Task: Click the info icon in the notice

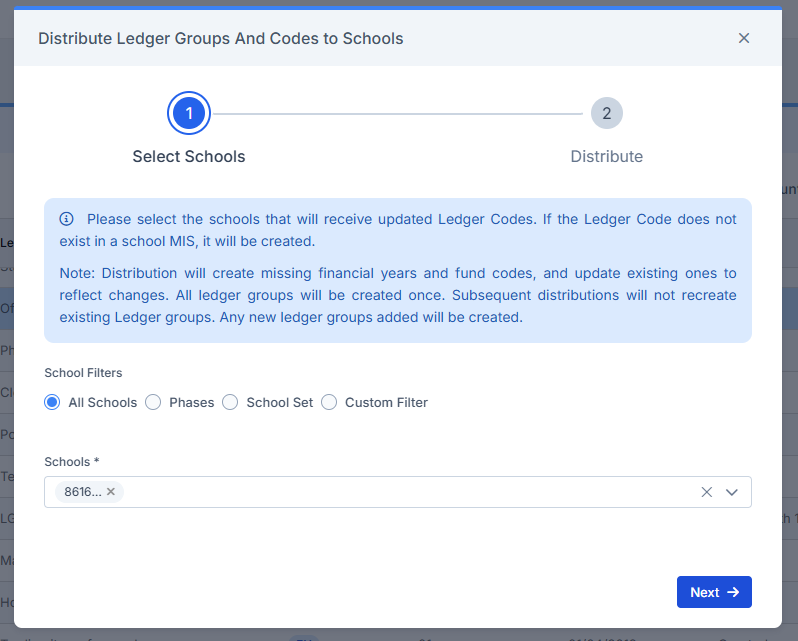Action: (67, 219)
